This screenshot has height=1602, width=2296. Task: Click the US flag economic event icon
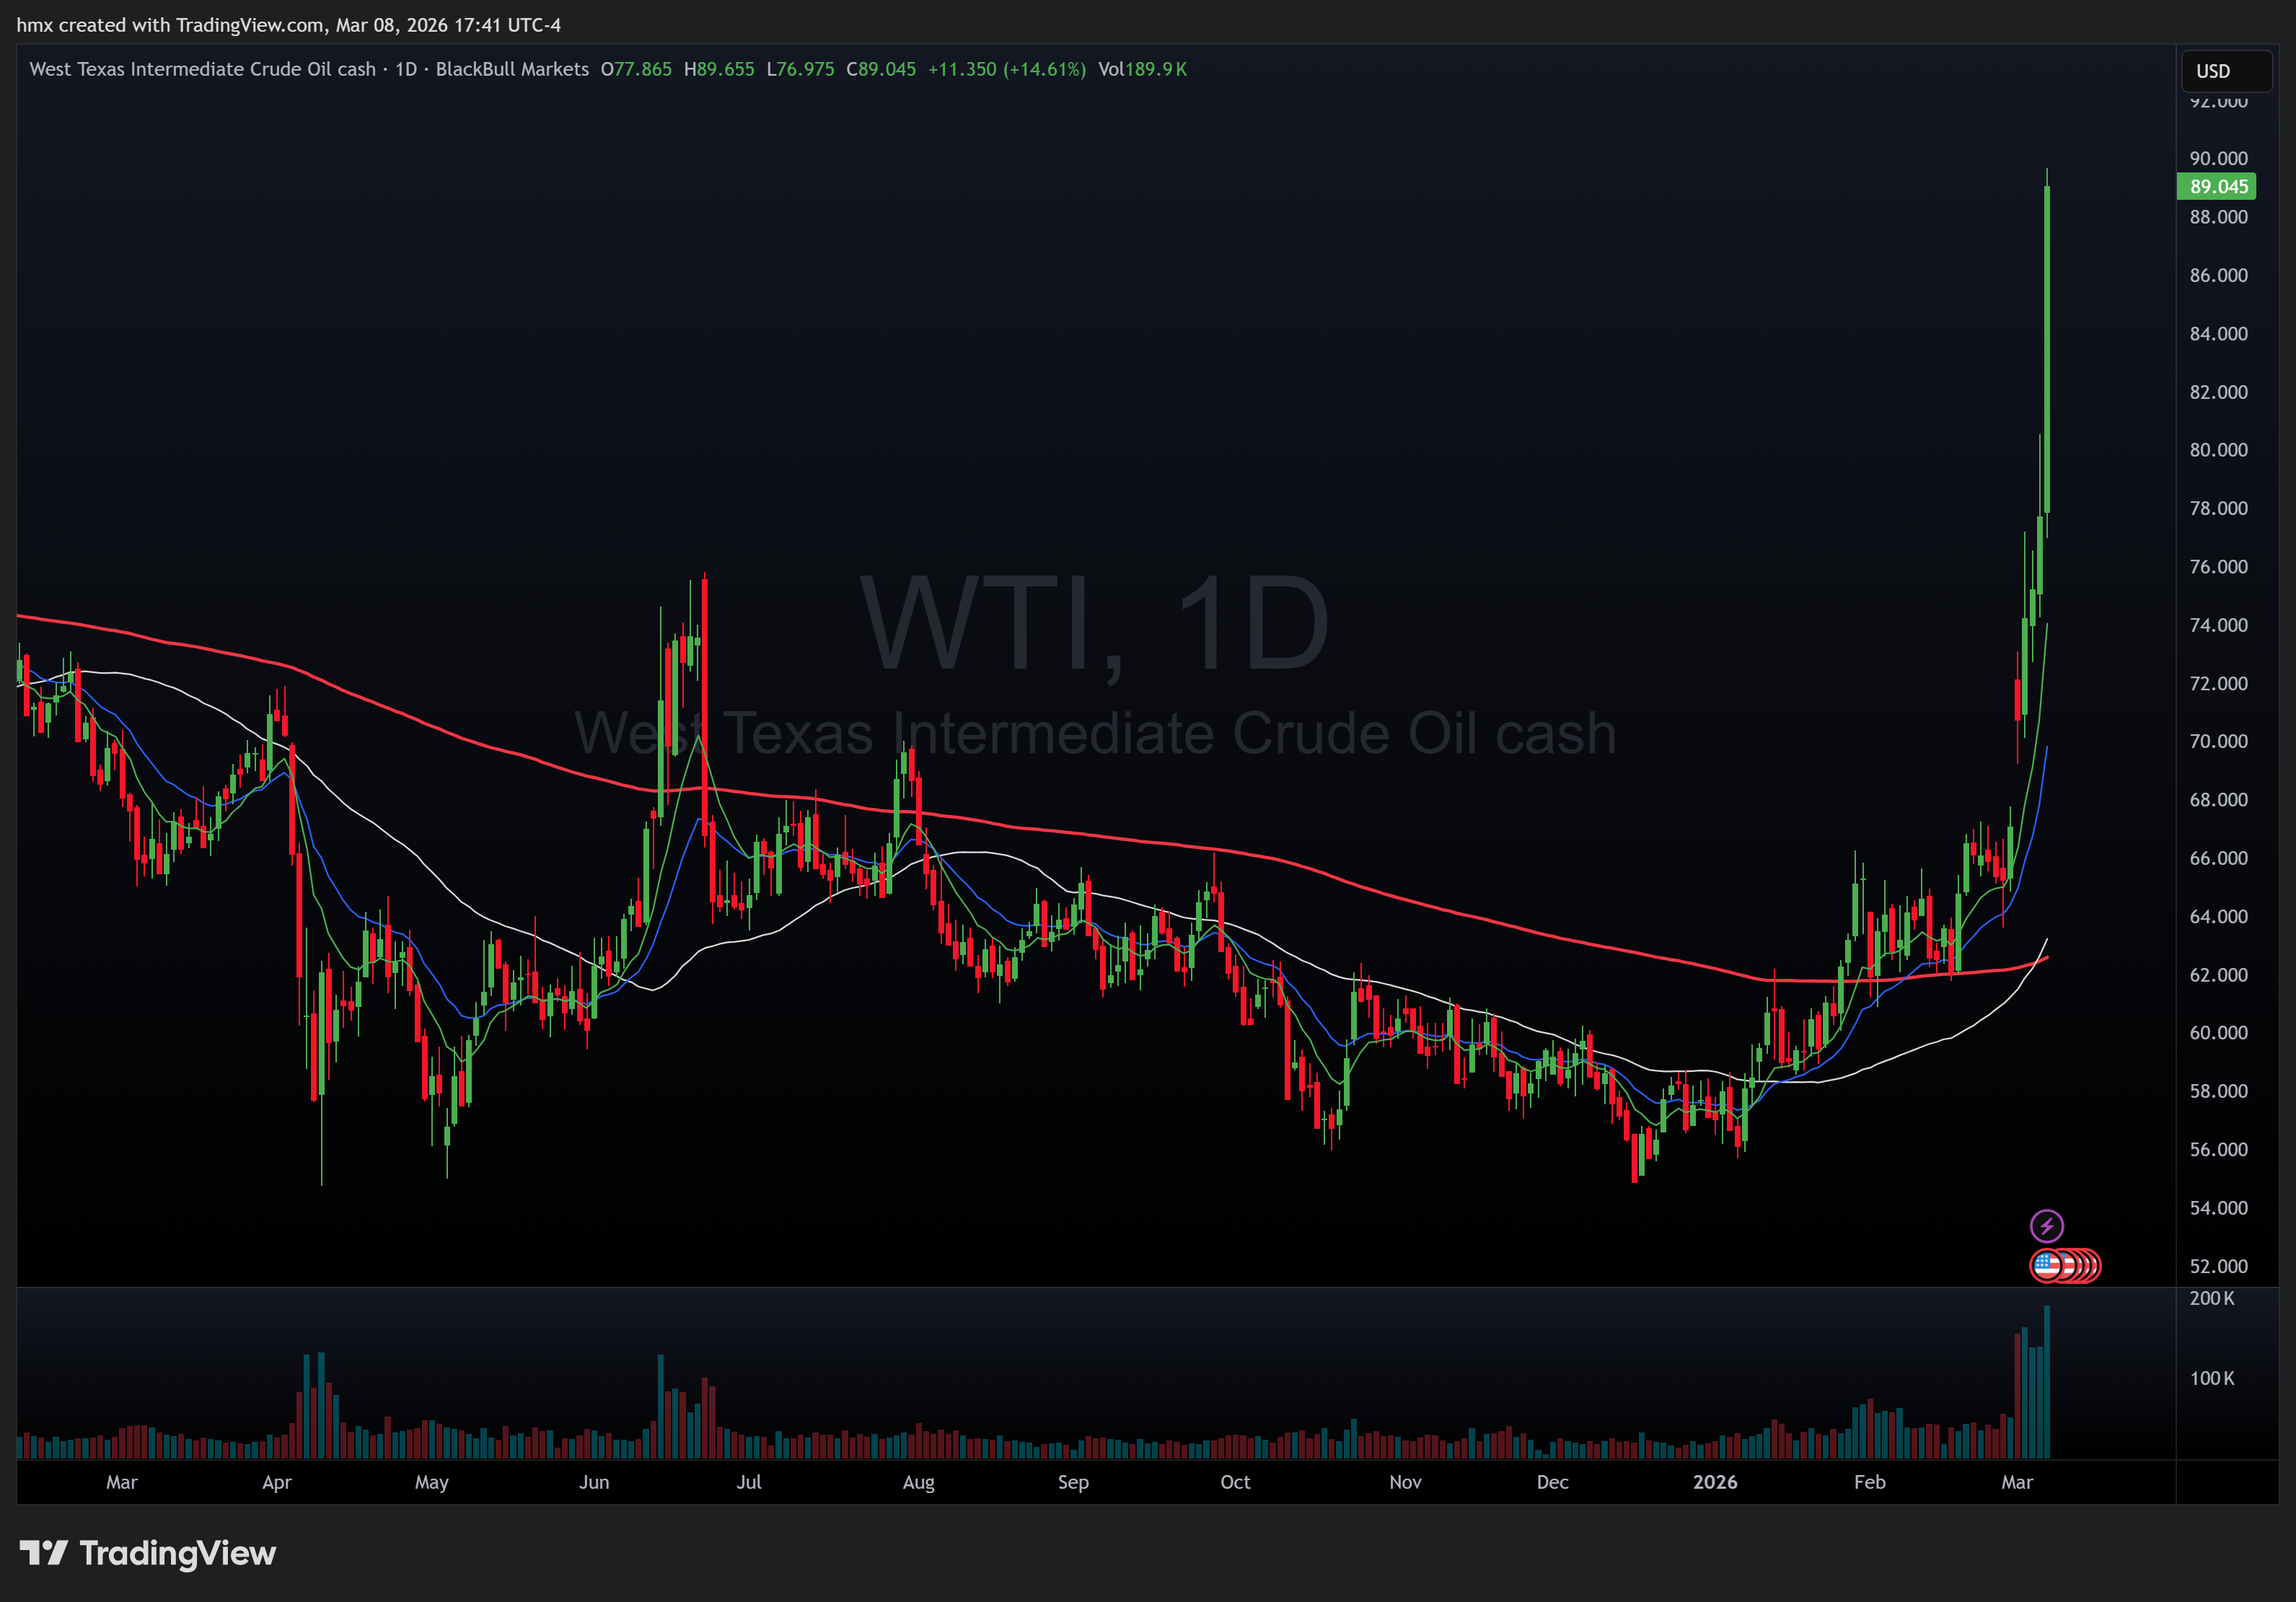[x=2047, y=1266]
